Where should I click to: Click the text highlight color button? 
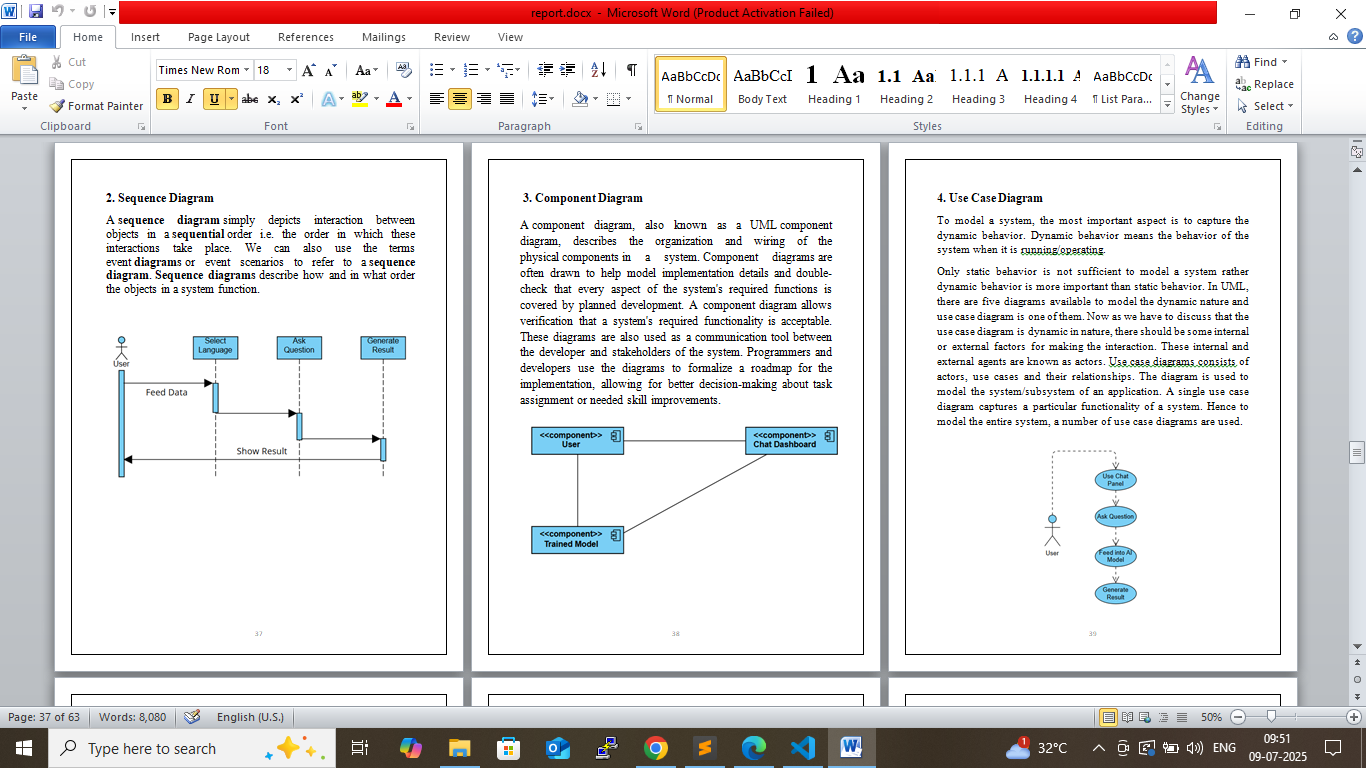[x=359, y=99]
